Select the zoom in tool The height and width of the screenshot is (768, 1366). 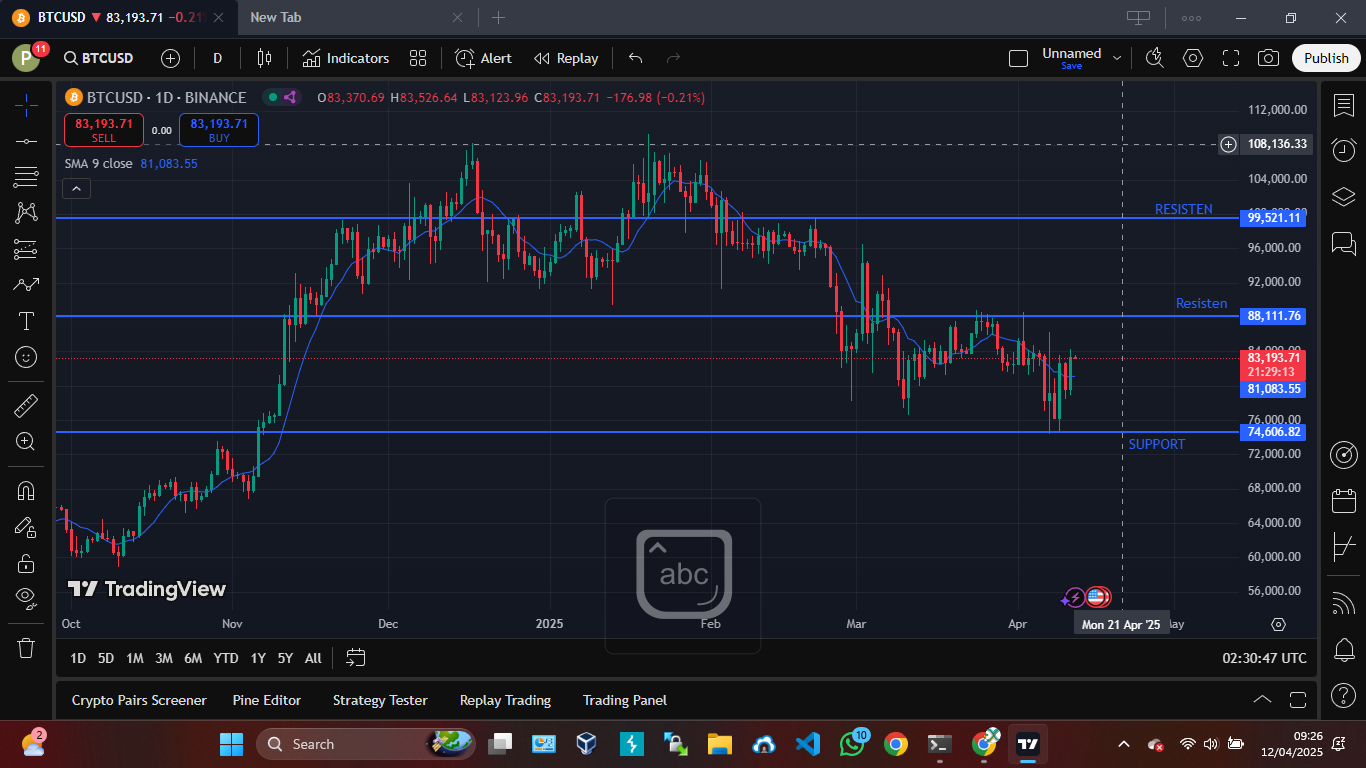pyautogui.click(x=27, y=441)
